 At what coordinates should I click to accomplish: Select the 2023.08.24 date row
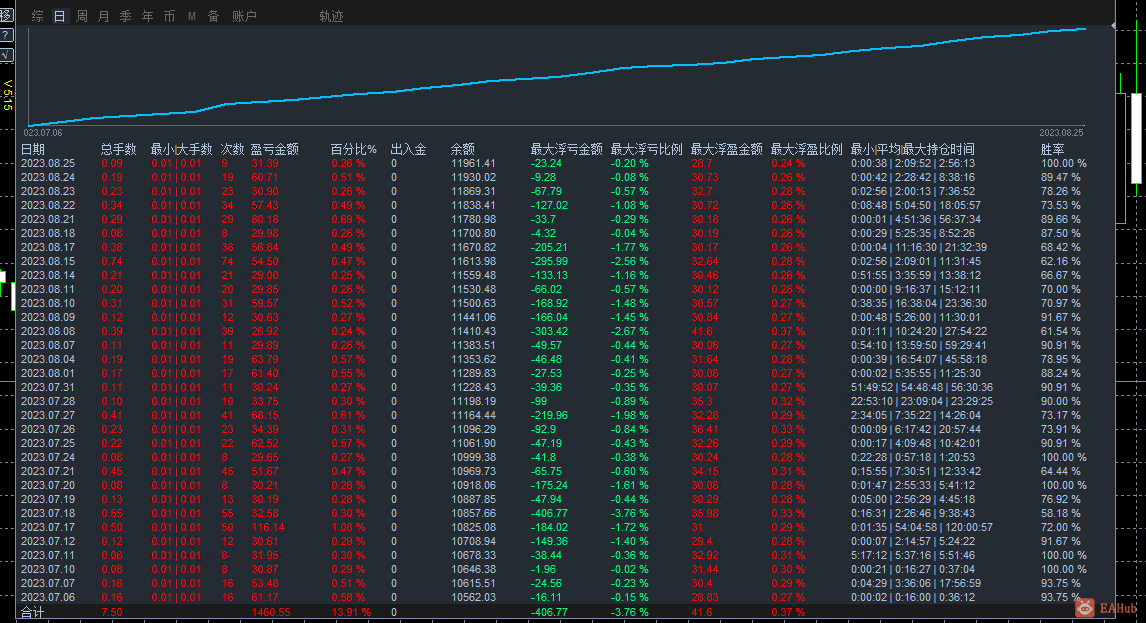(48, 177)
